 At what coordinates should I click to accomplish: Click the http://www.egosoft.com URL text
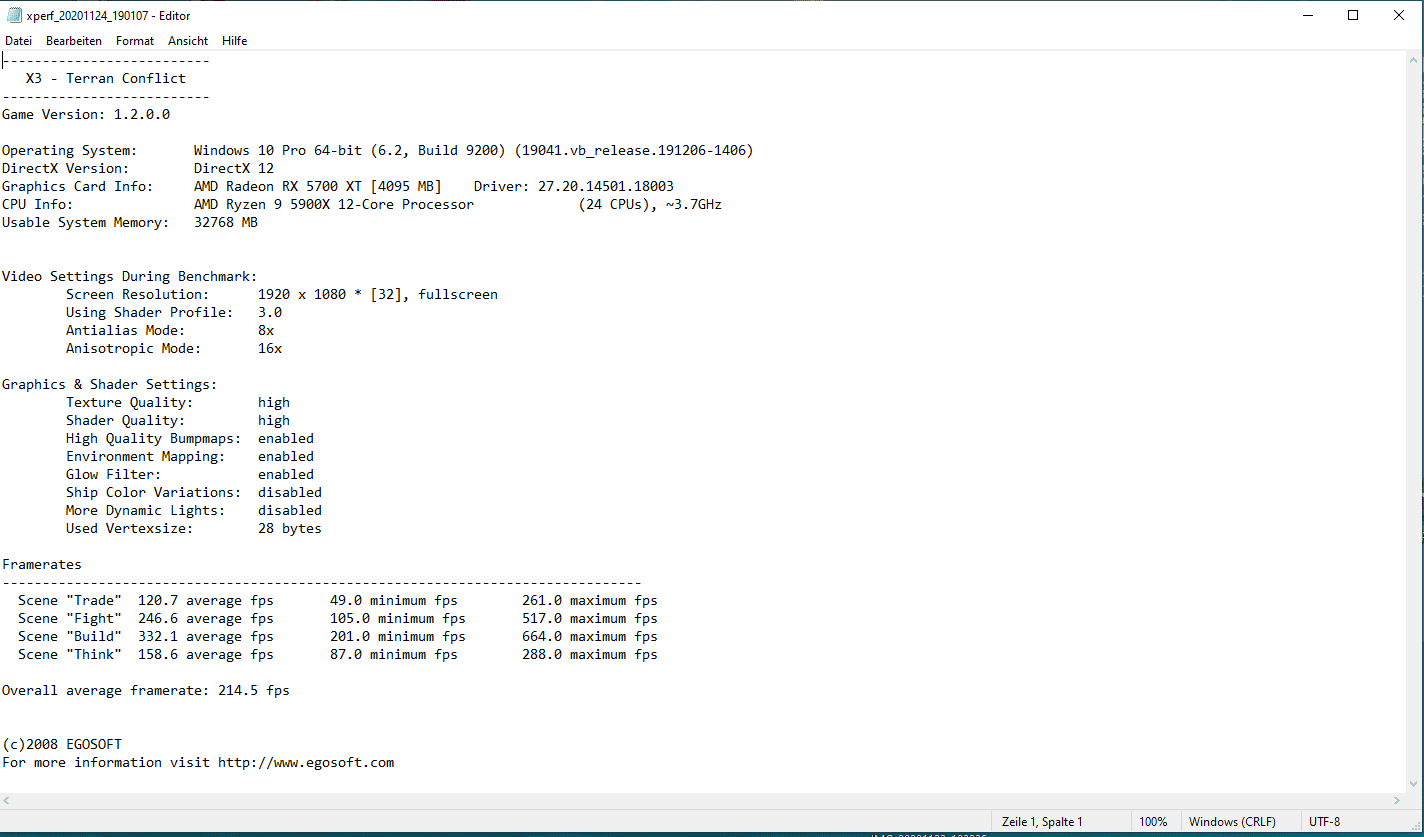(306, 762)
